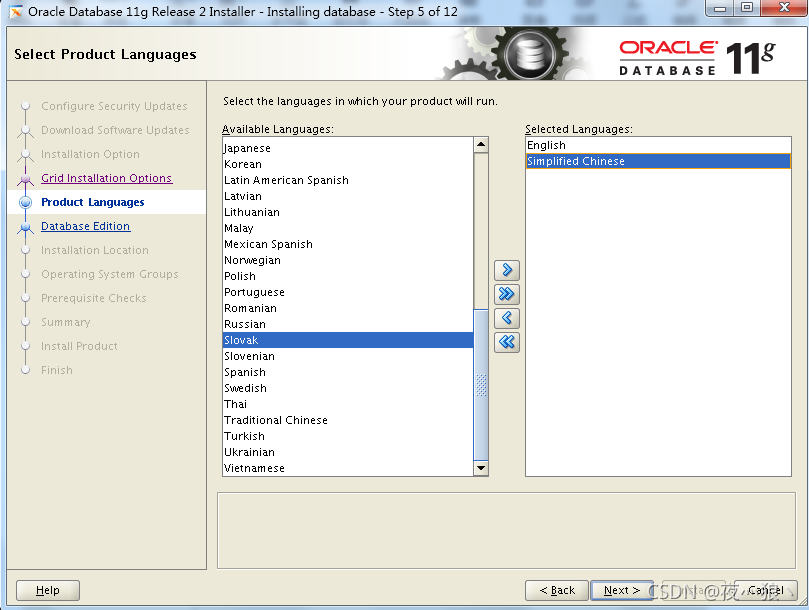809x610 pixels.
Task: Select Vietnamese in Available Languages
Action: pyautogui.click(x=348, y=468)
